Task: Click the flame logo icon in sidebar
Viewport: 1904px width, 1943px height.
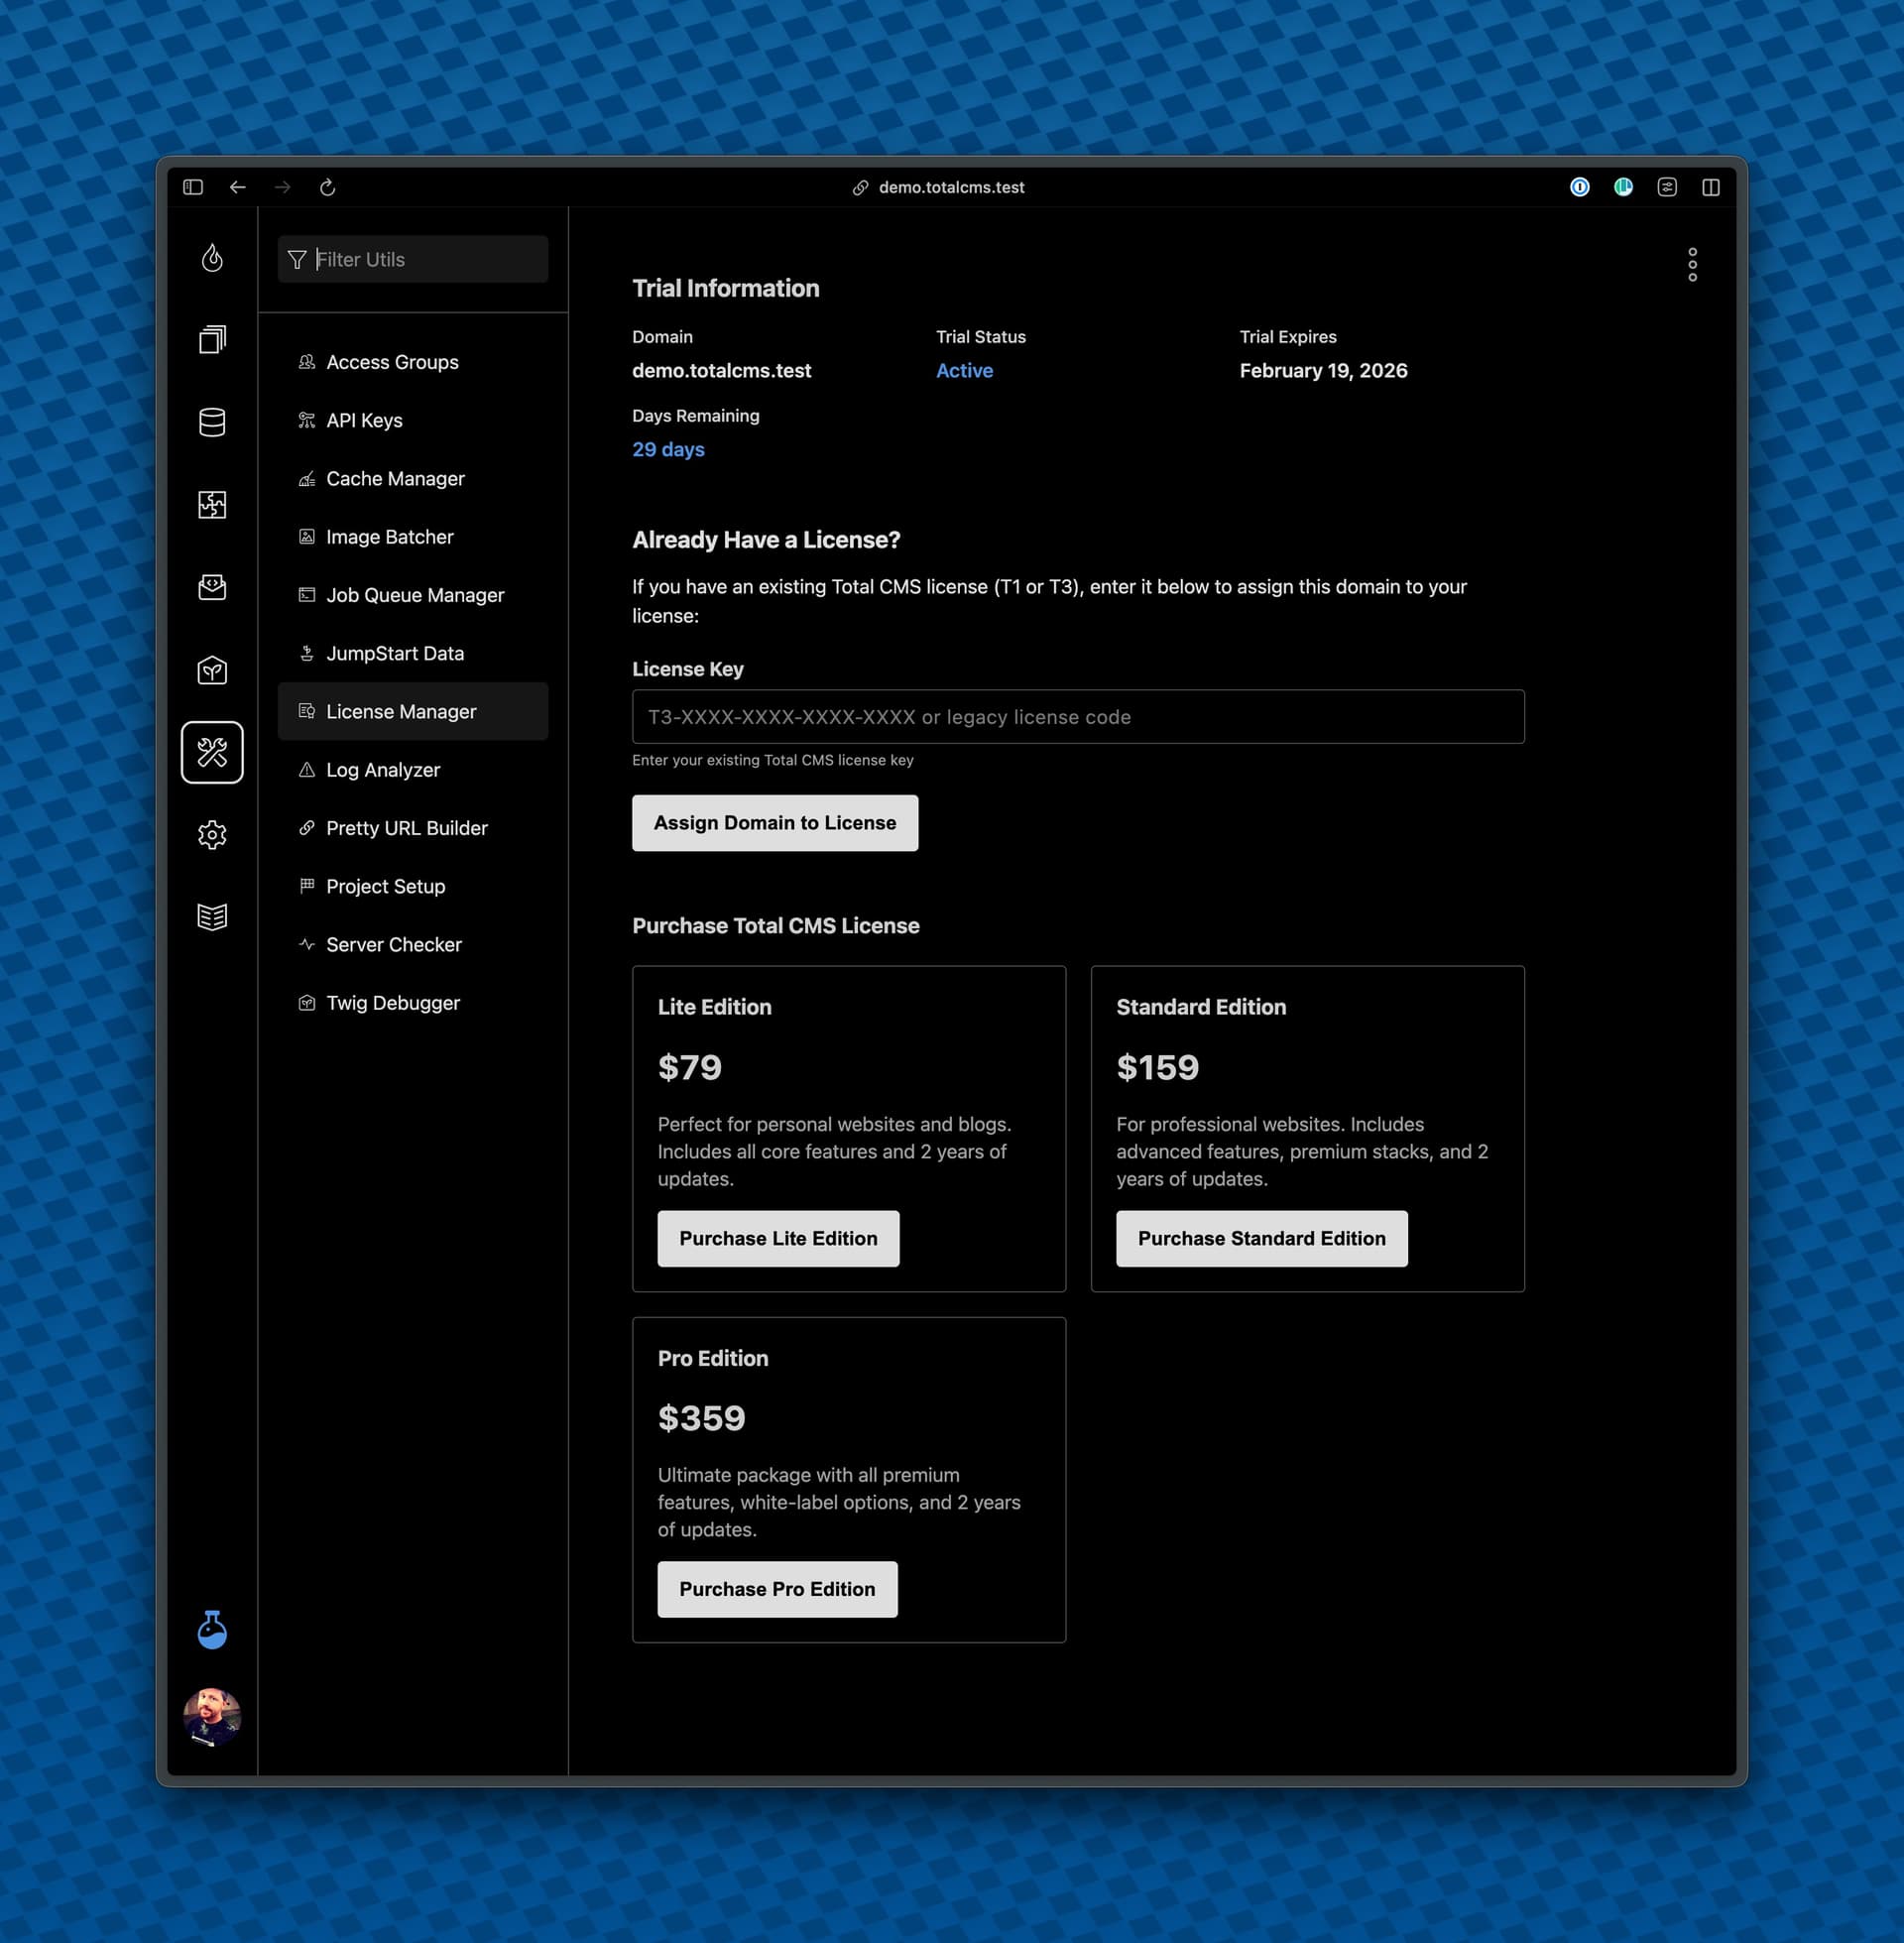Action: (212, 258)
